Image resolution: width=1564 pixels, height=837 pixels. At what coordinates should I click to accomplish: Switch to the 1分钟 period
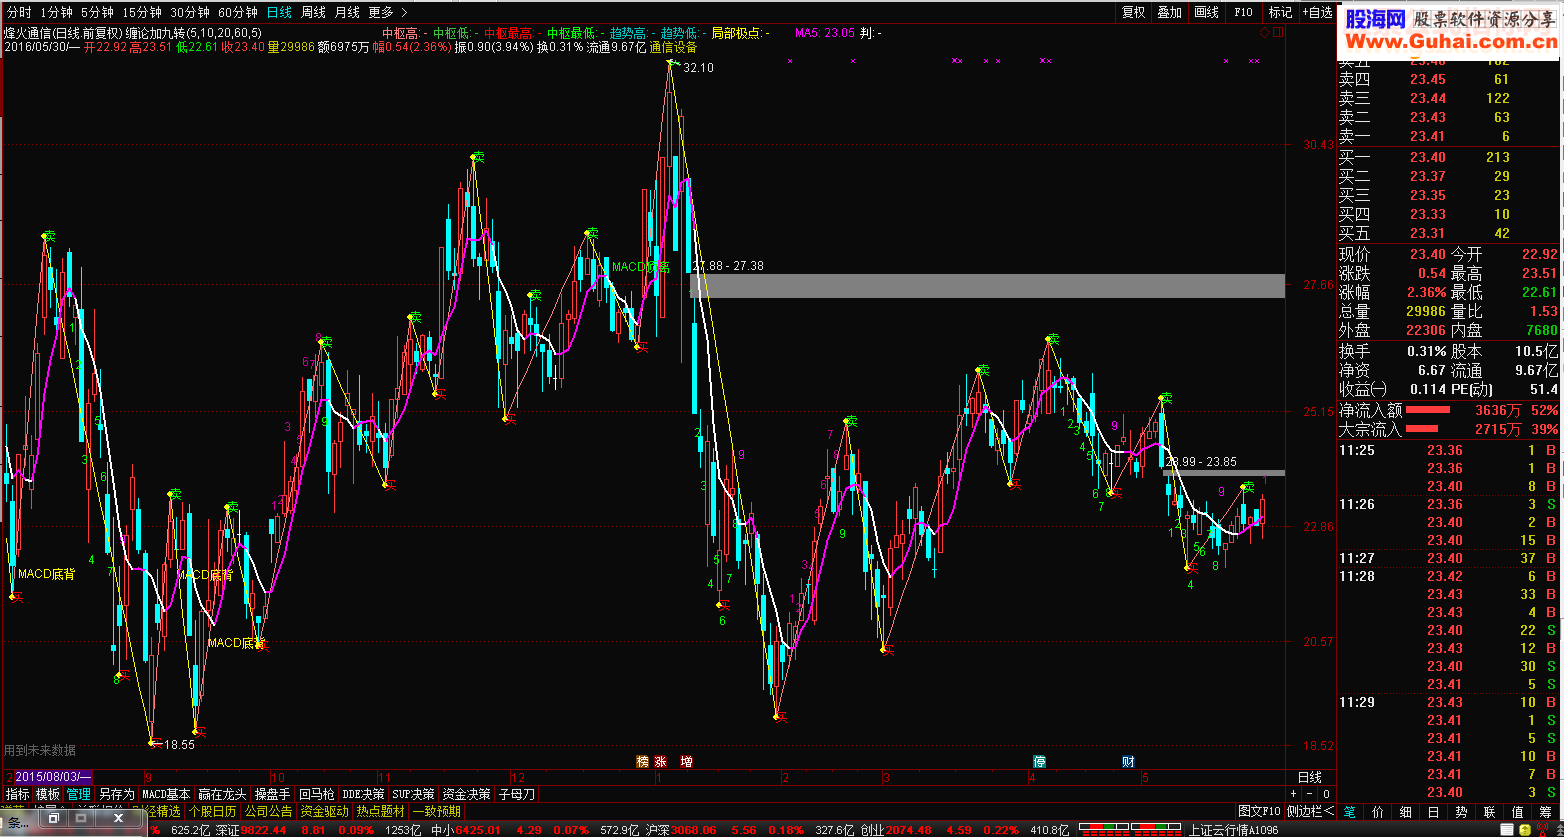click(56, 12)
